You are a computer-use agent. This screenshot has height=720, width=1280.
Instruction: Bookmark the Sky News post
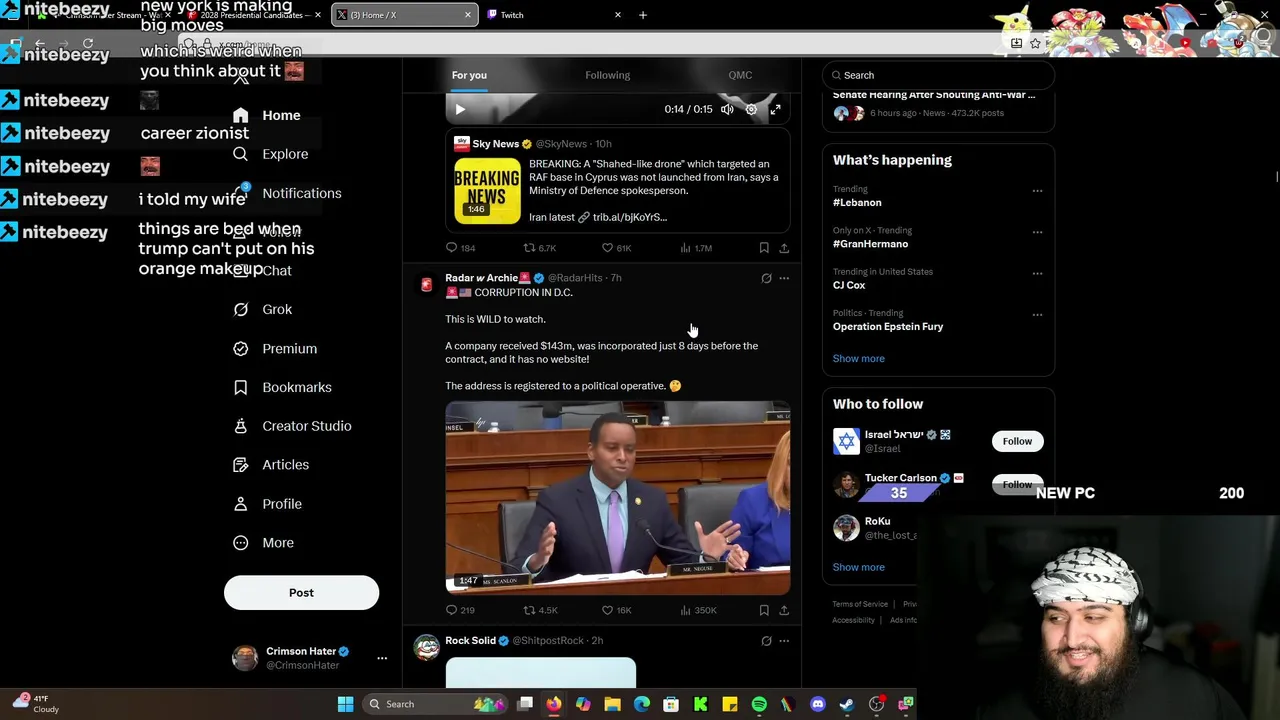pos(764,248)
